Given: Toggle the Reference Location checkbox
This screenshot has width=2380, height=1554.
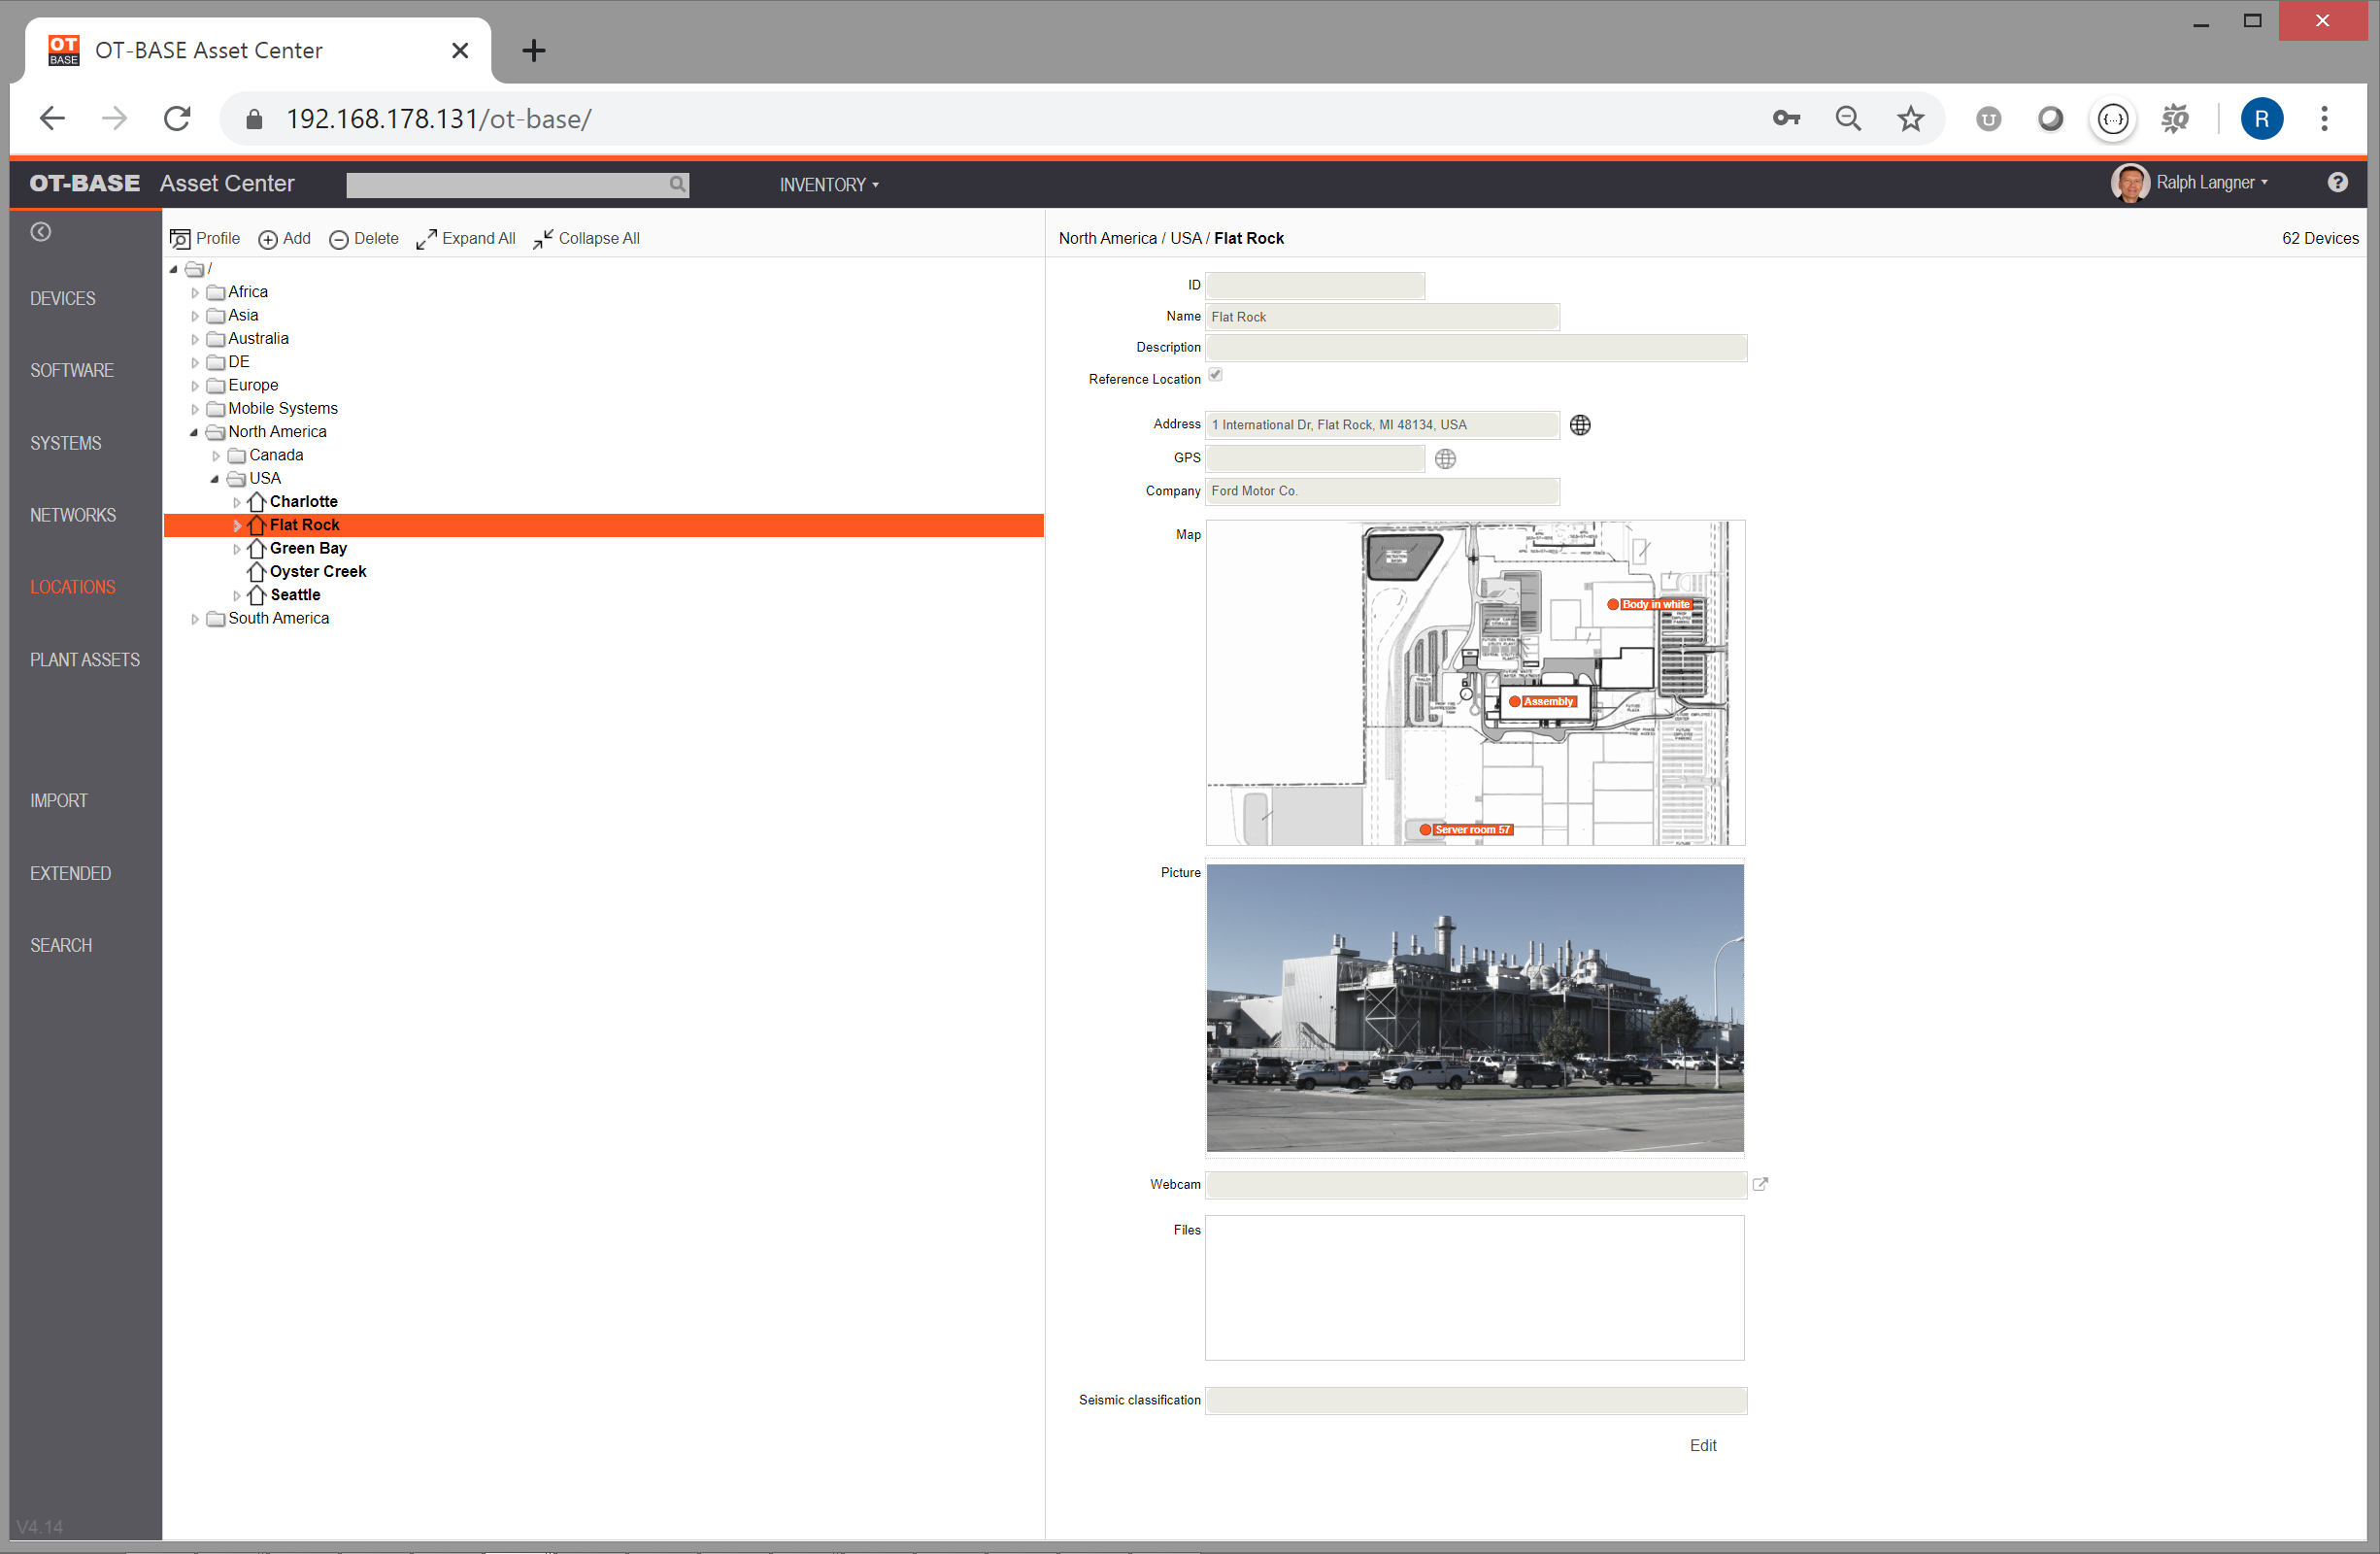Looking at the screenshot, I should click(1215, 375).
